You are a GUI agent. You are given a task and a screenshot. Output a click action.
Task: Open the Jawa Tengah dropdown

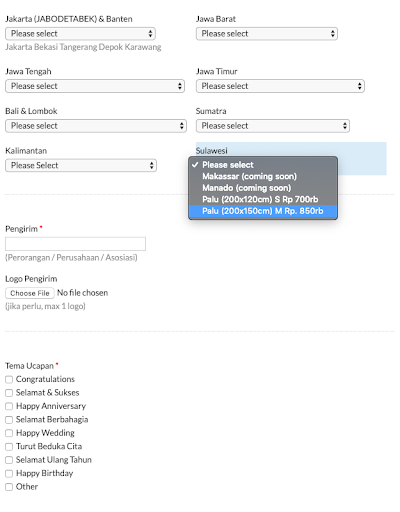[x=95, y=86]
